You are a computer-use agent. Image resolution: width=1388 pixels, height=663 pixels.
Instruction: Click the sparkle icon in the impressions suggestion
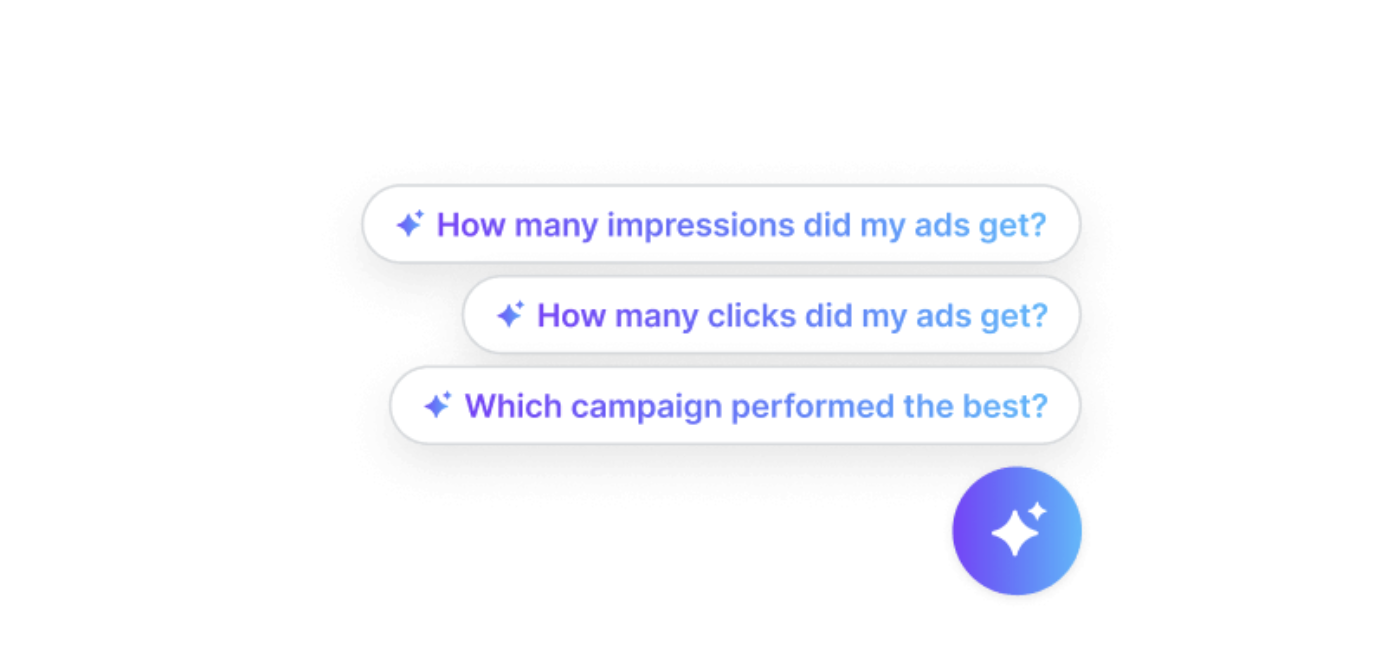[411, 225]
